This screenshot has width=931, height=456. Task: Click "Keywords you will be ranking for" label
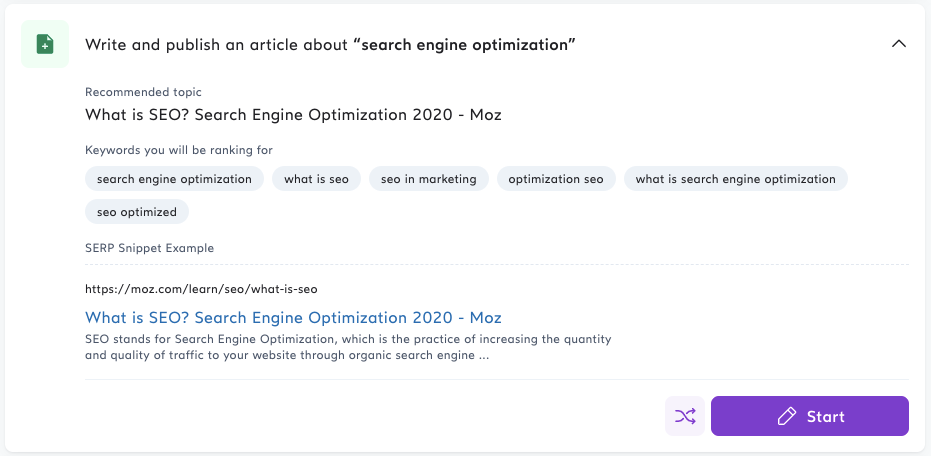coord(179,150)
